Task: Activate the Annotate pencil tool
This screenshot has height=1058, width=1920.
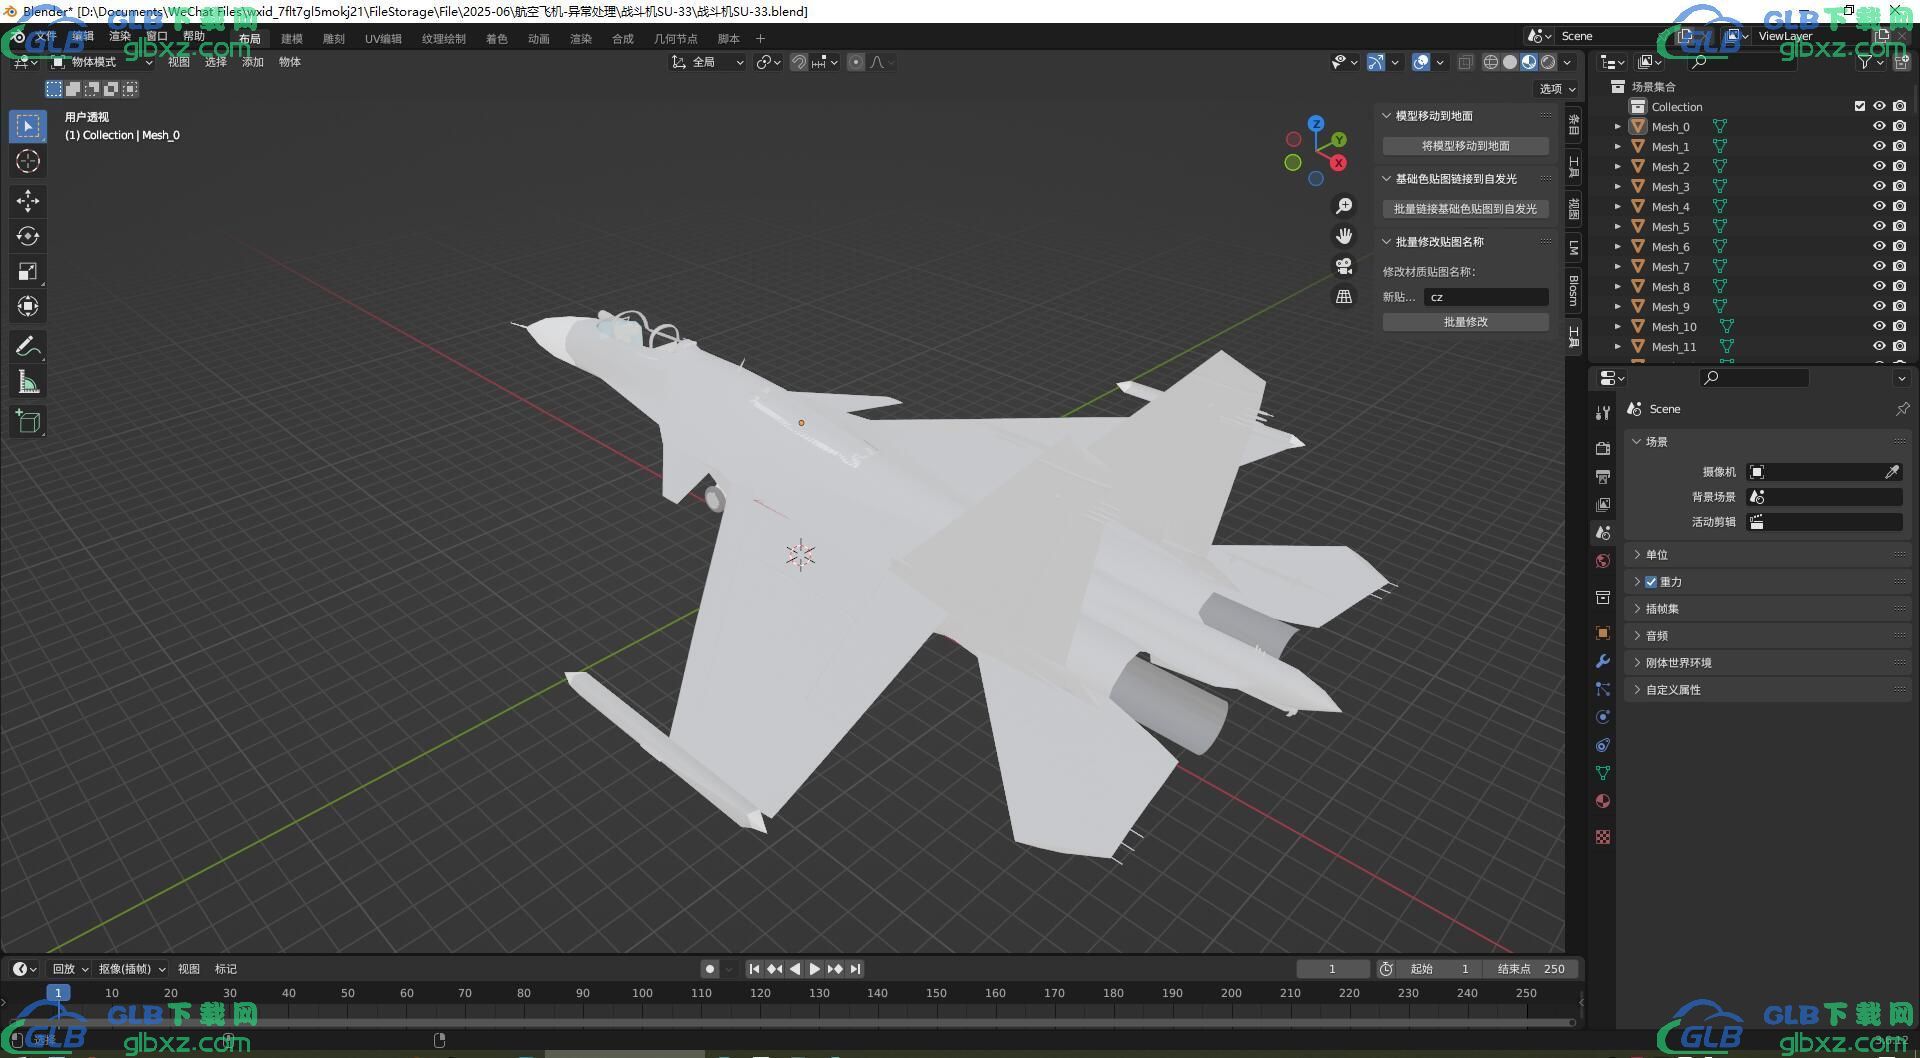Action: tap(28, 347)
